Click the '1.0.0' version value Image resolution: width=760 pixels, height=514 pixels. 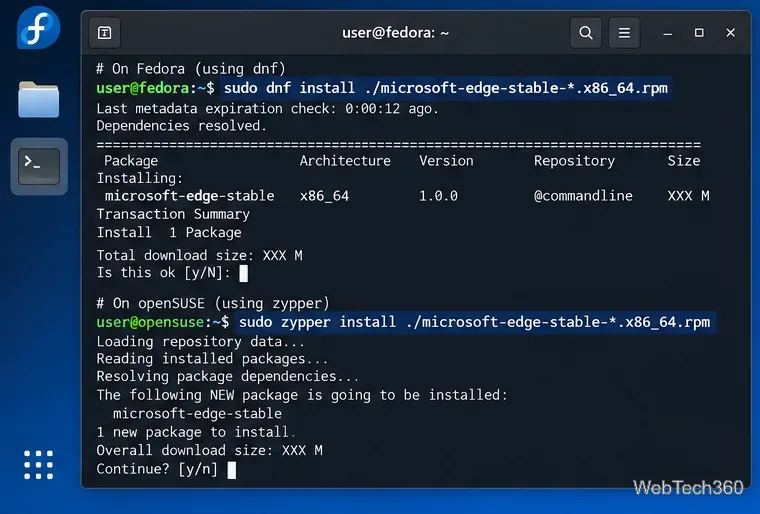click(438, 195)
